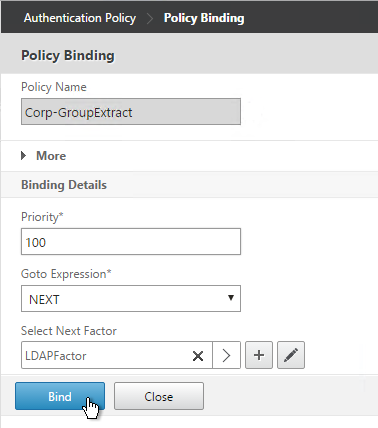
Task: Add a new next factor with plus icon
Action: (259, 355)
